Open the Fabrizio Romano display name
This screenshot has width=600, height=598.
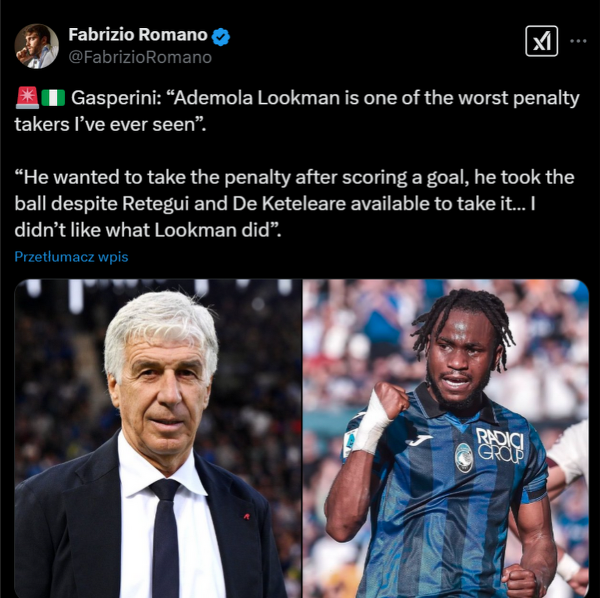click(x=138, y=35)
